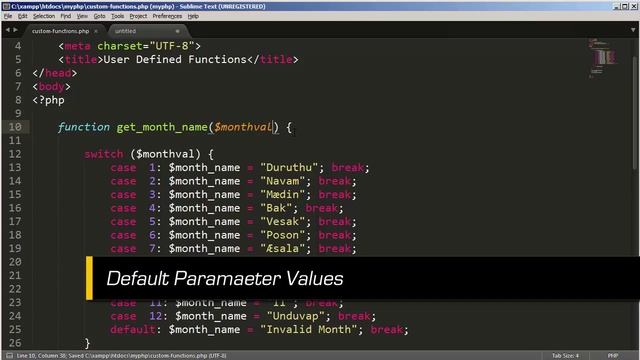Click the "Æsala" string
The width and height of the screenshot is (640, 360).
click(282, 248)
